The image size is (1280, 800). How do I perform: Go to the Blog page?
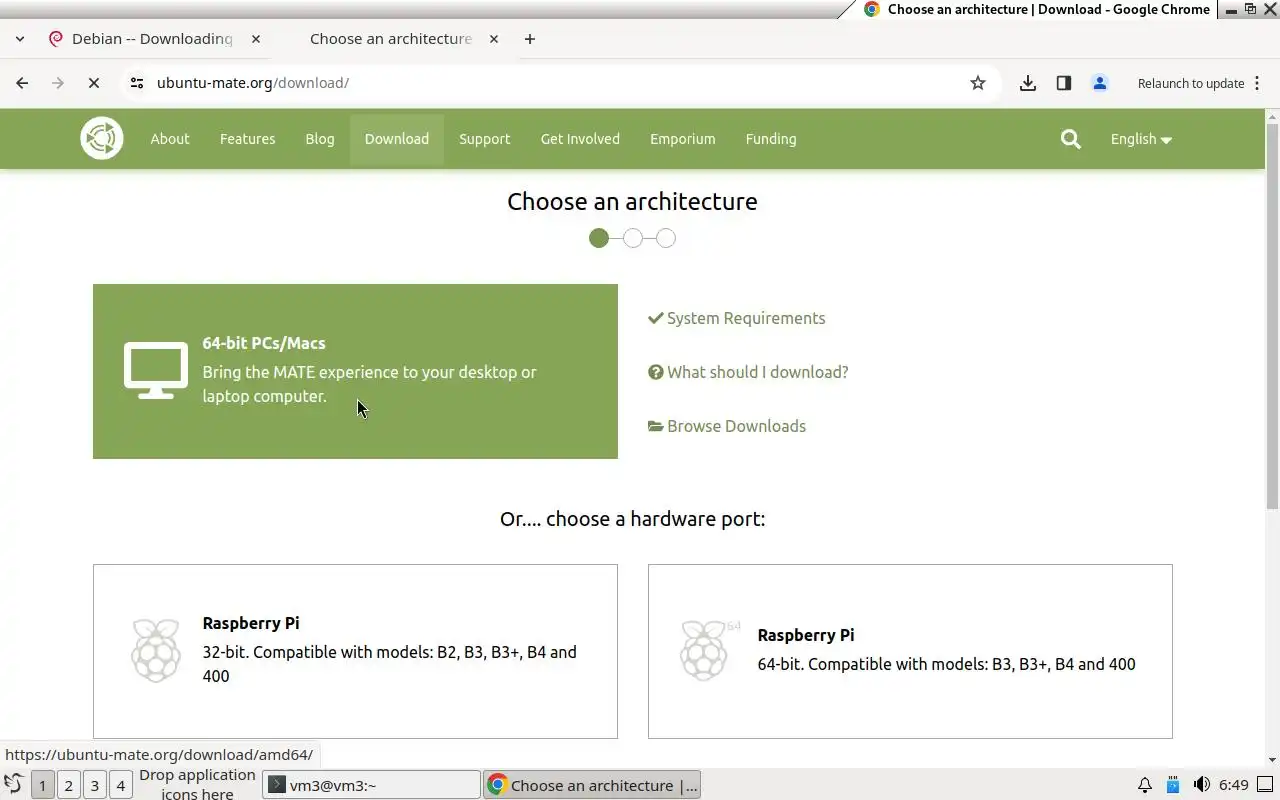[320, 139]
